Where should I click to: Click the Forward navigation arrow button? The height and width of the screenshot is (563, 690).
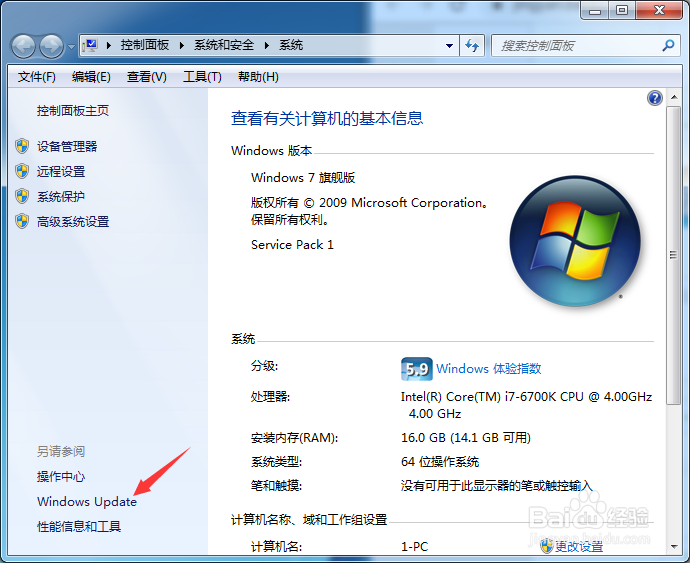click(x=51, y=46)
